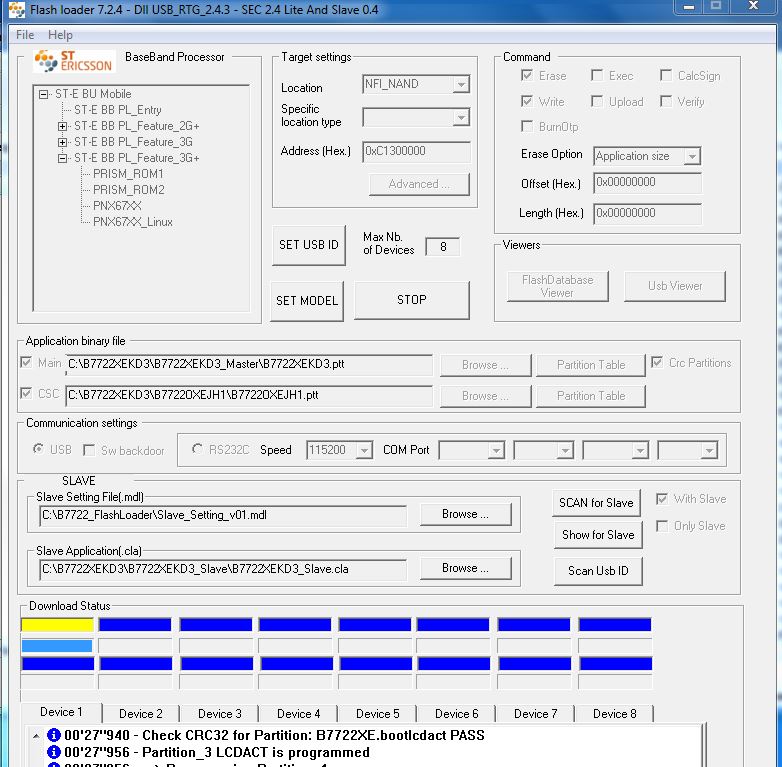The height and width of the screenshot is (767, 782).
Task: Click the Show for Slave button
Action: click(598, 535)
